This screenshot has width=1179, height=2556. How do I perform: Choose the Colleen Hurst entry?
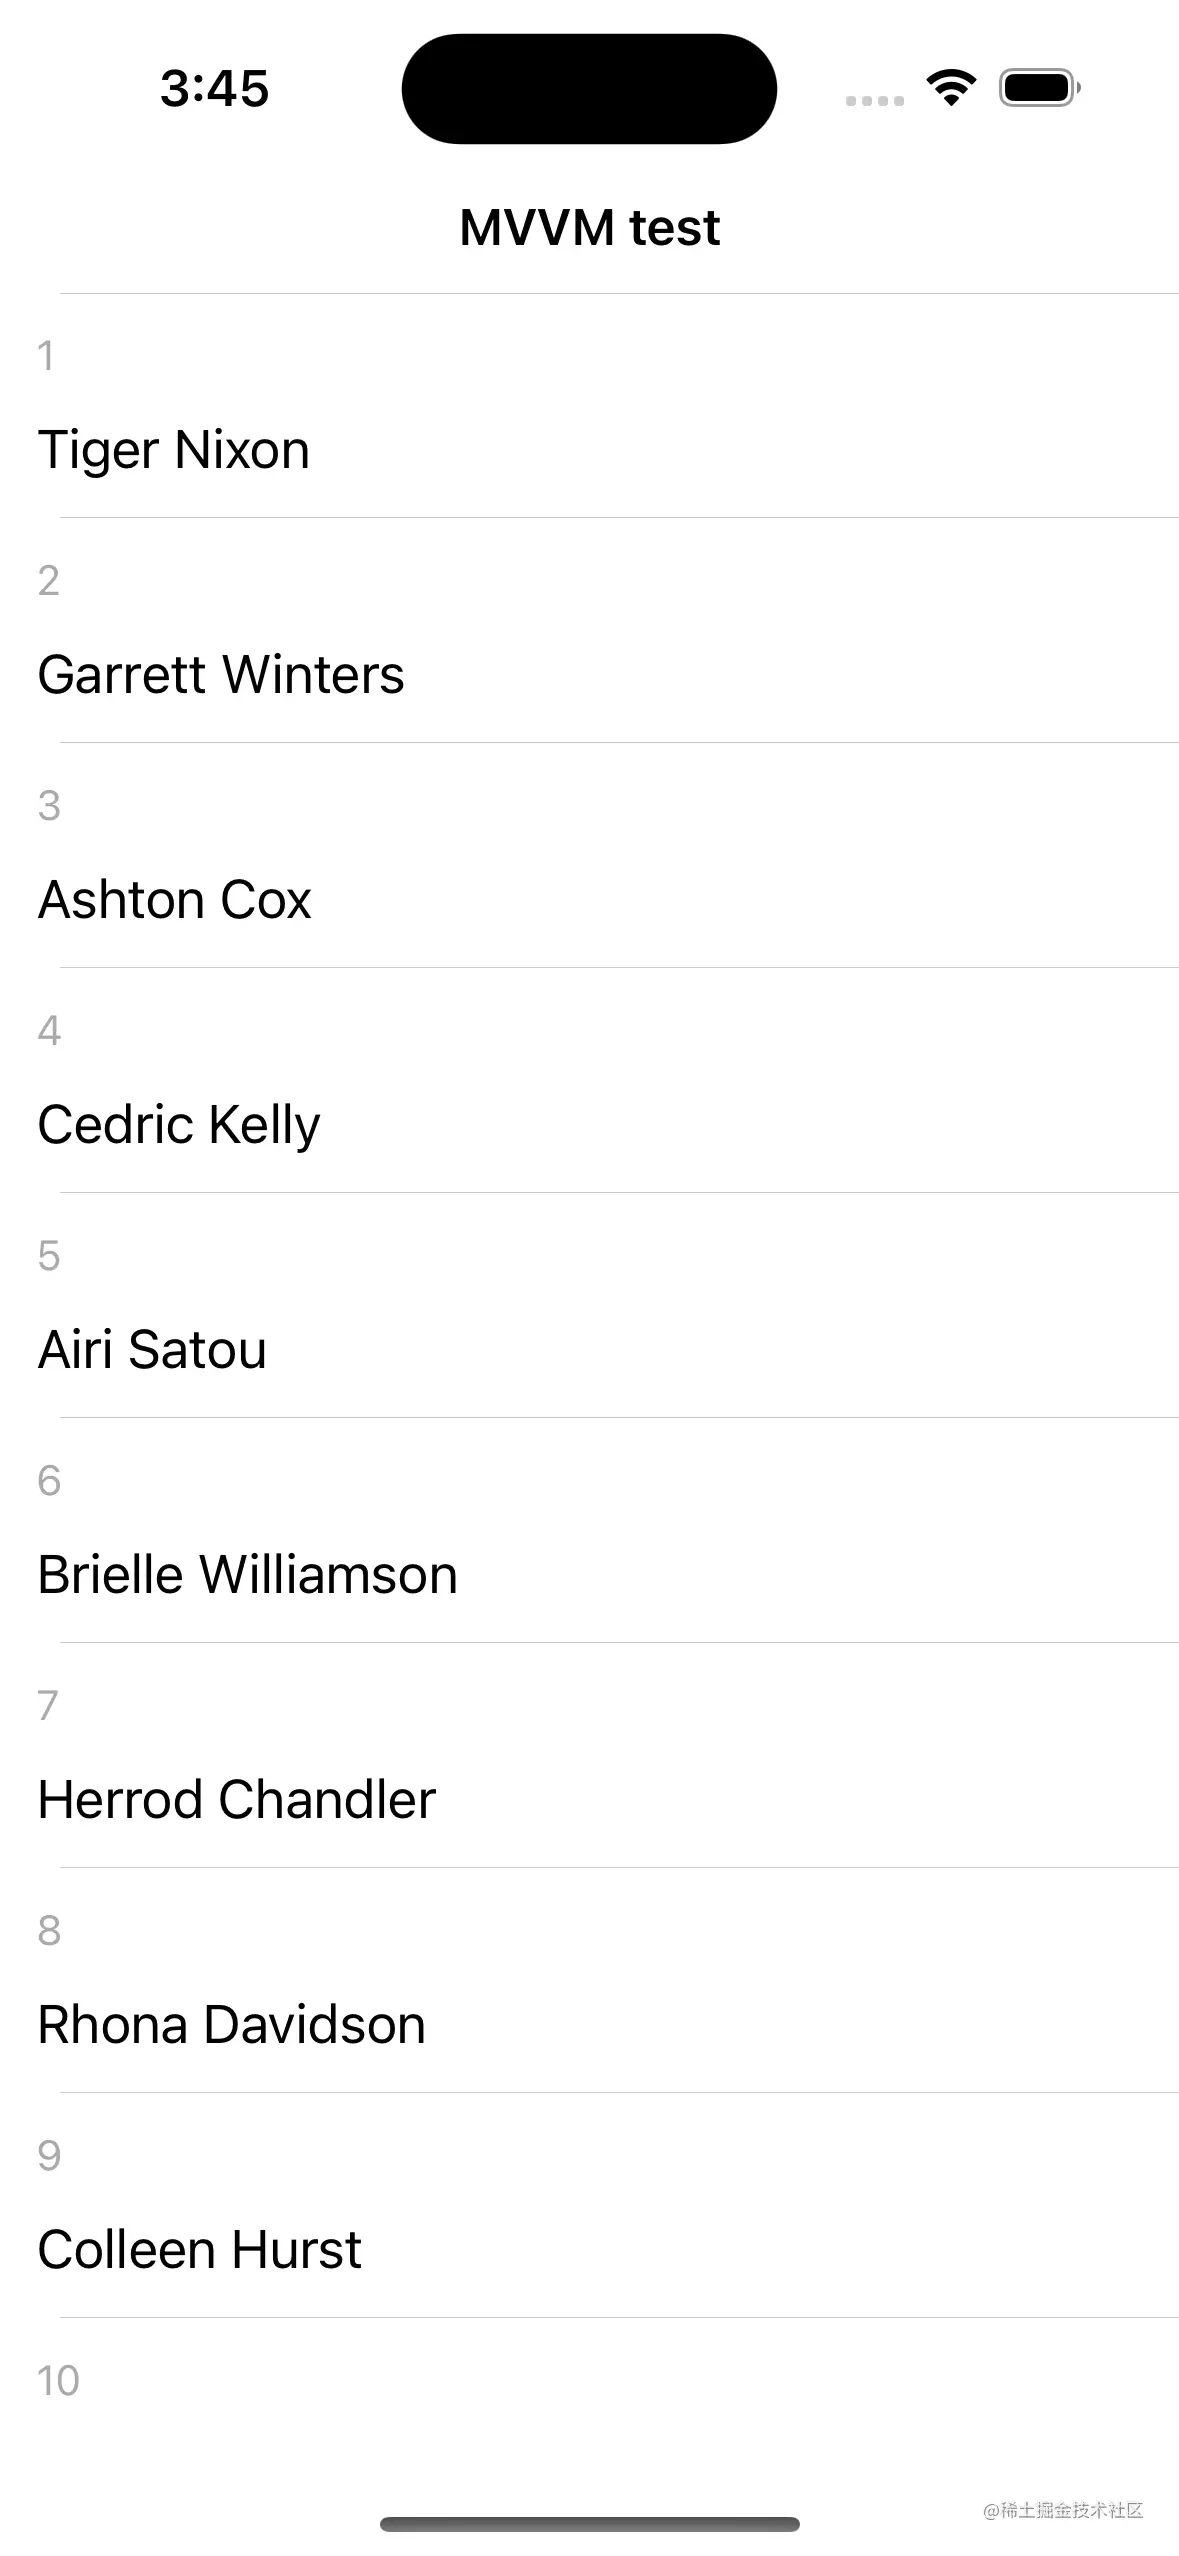[x=589, y=2205]
